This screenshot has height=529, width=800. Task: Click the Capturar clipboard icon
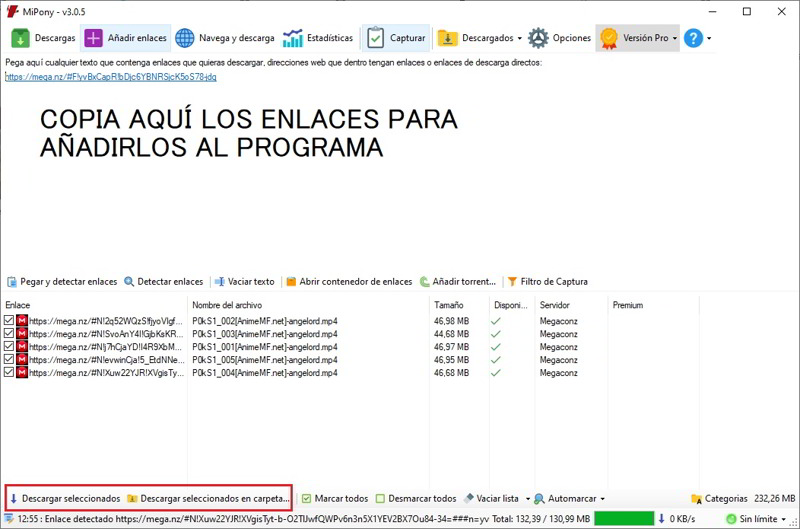[x=375, y=38]
